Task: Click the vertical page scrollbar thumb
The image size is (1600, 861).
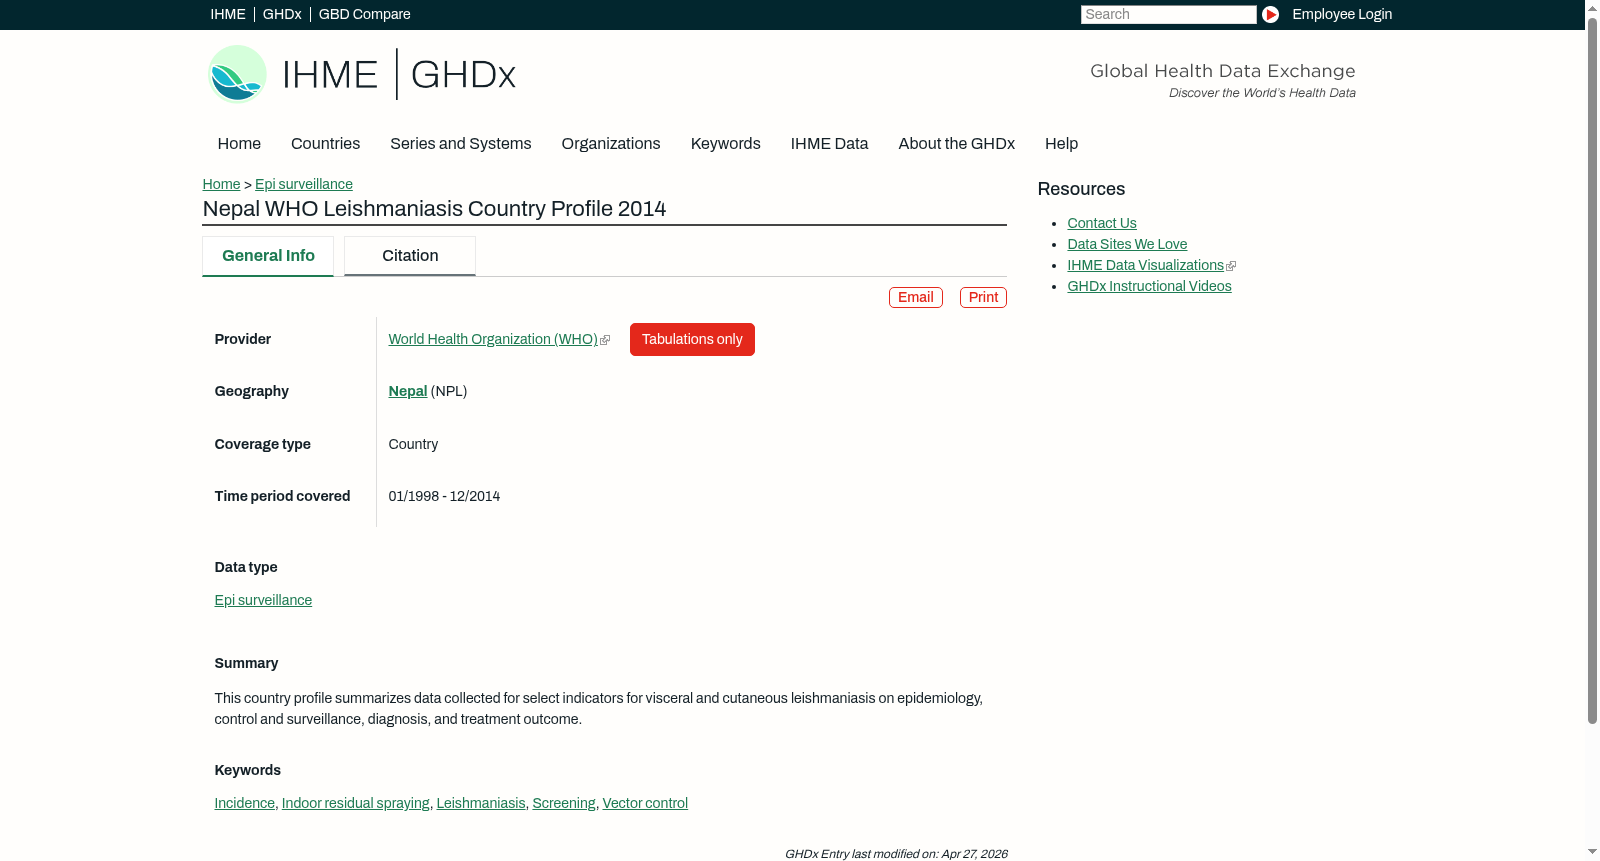Action: coord(1592,370)
